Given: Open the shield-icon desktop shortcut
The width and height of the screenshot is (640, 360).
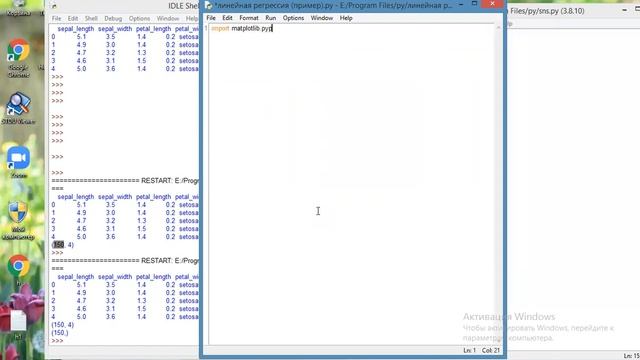Looking at the screenshot, I should [x=18, y=220].
